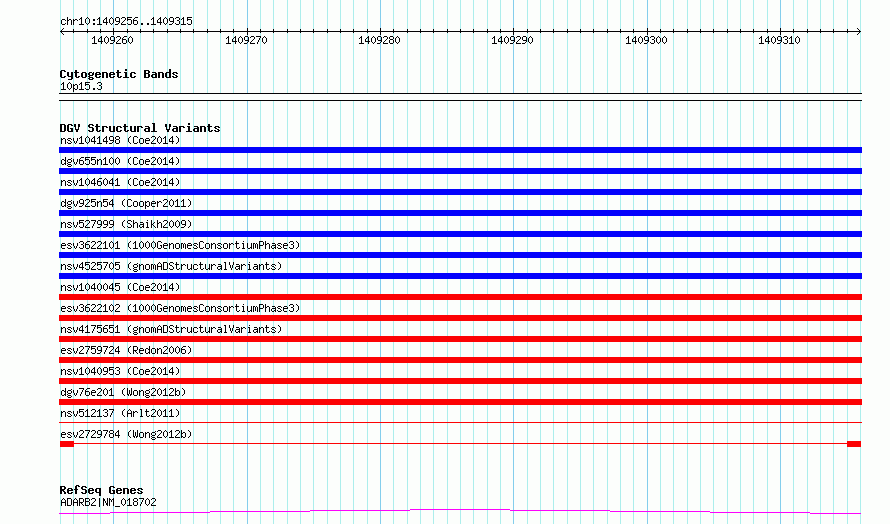Click ruler position 1409290
The height and width of the screenshot is (524, 890).
click(512, 40)
